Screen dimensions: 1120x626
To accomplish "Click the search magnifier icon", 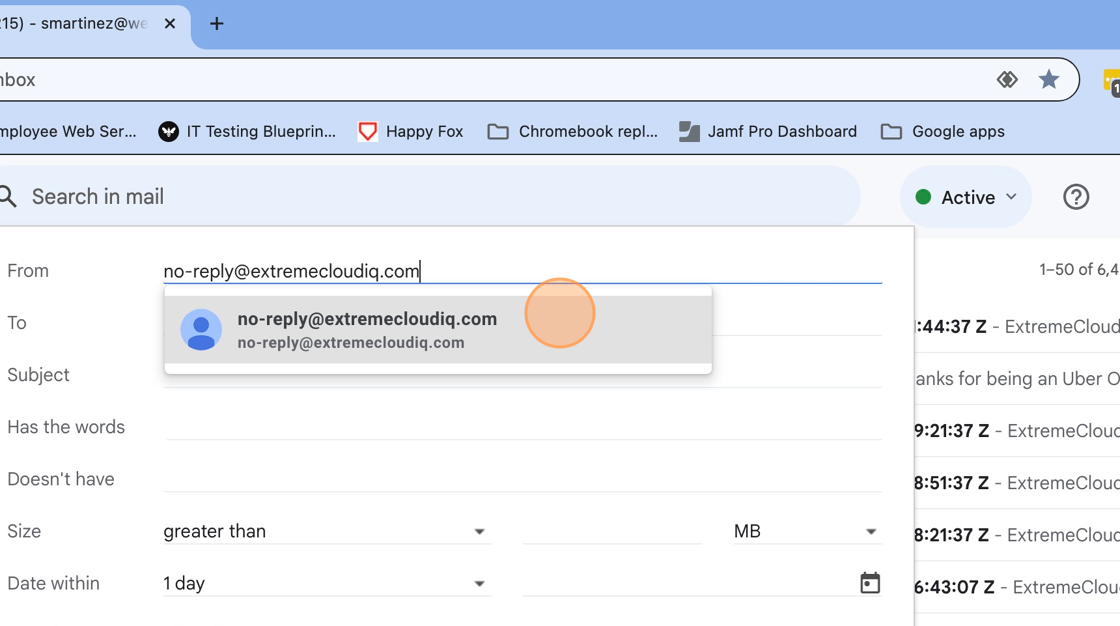I will [x=8, y=197].
